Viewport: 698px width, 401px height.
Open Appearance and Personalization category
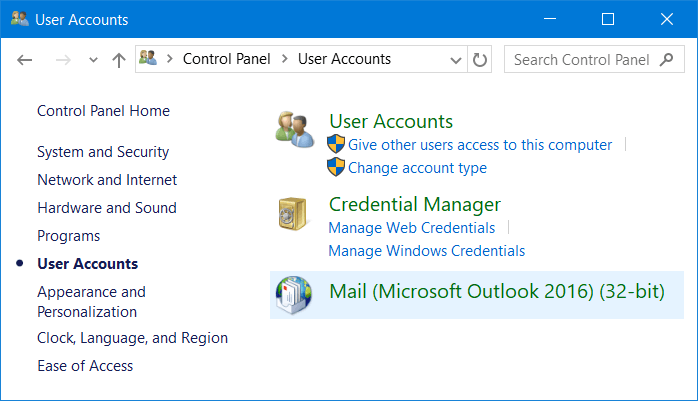(x=91, y=302)
